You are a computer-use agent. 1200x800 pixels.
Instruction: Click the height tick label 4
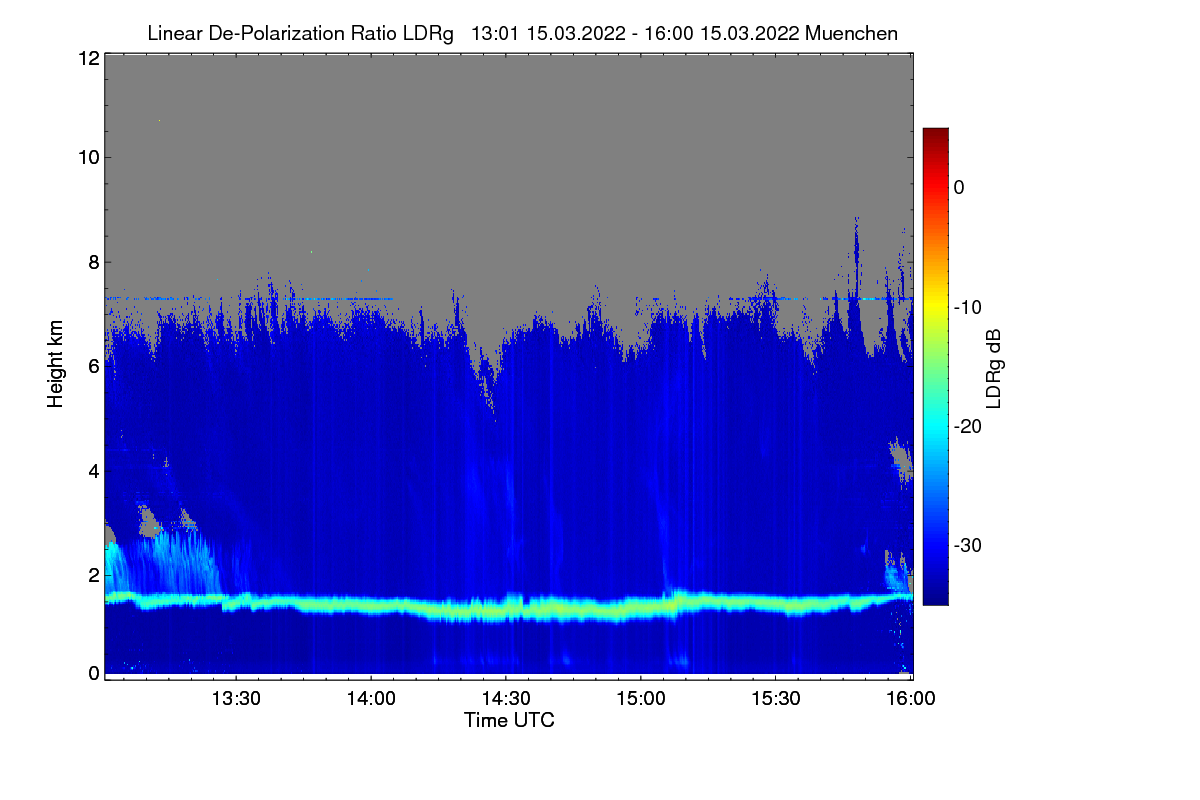pos(92,470)
